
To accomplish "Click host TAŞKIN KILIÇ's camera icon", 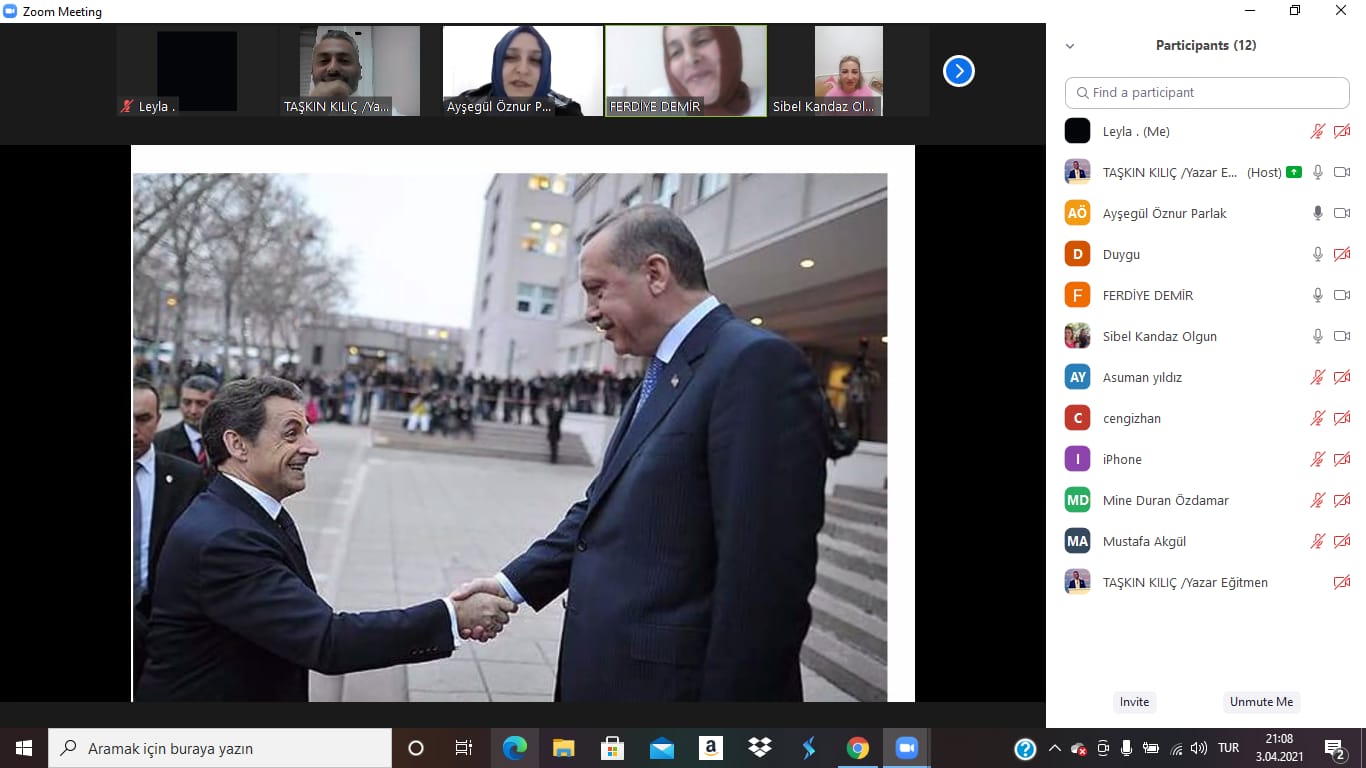I will click(x=1342, y=172).
